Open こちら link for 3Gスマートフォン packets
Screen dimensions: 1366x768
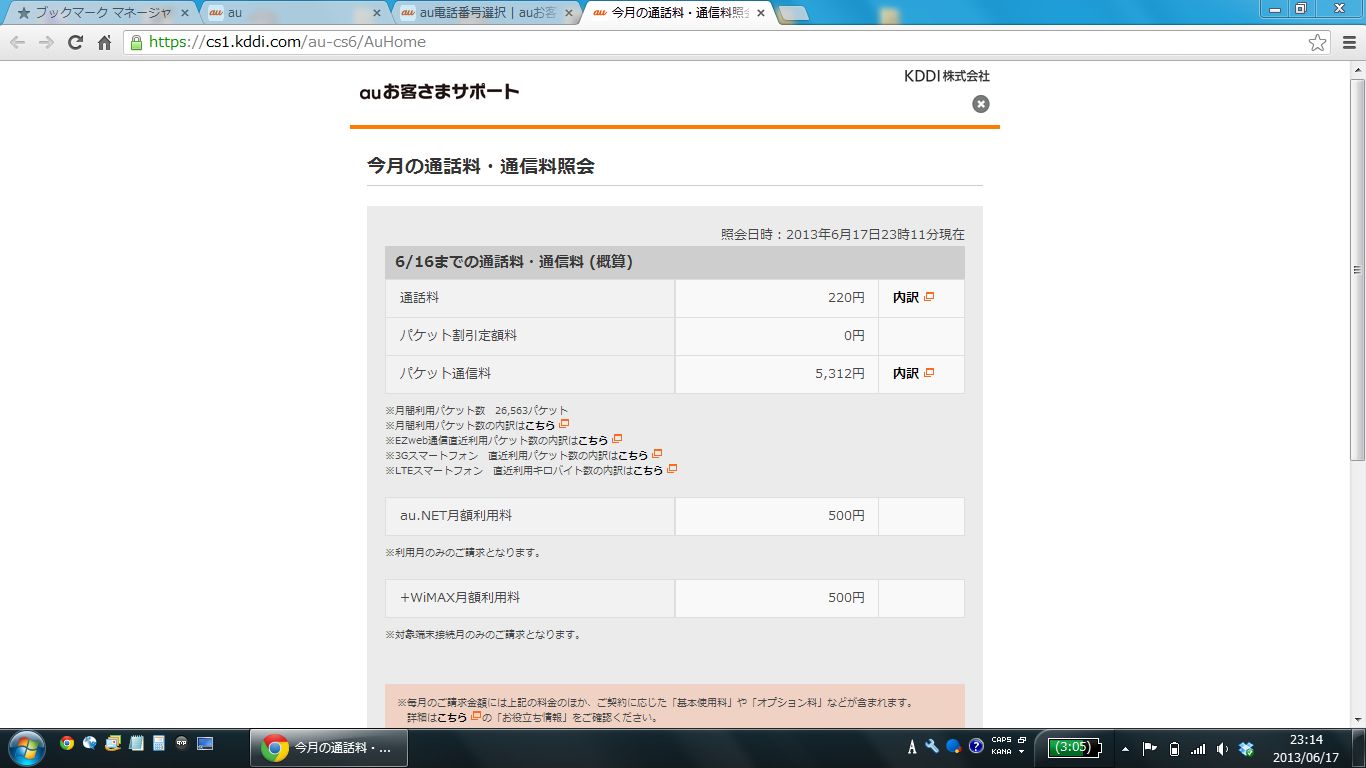click(640, 455)
